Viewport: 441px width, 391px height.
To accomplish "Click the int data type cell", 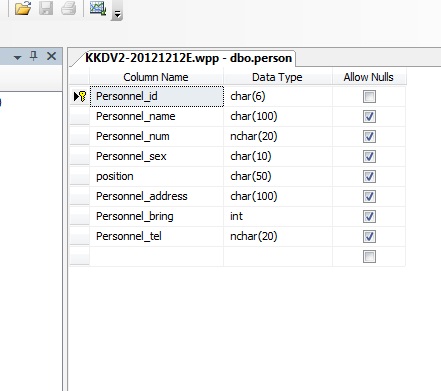I will [x=278, y=217].
